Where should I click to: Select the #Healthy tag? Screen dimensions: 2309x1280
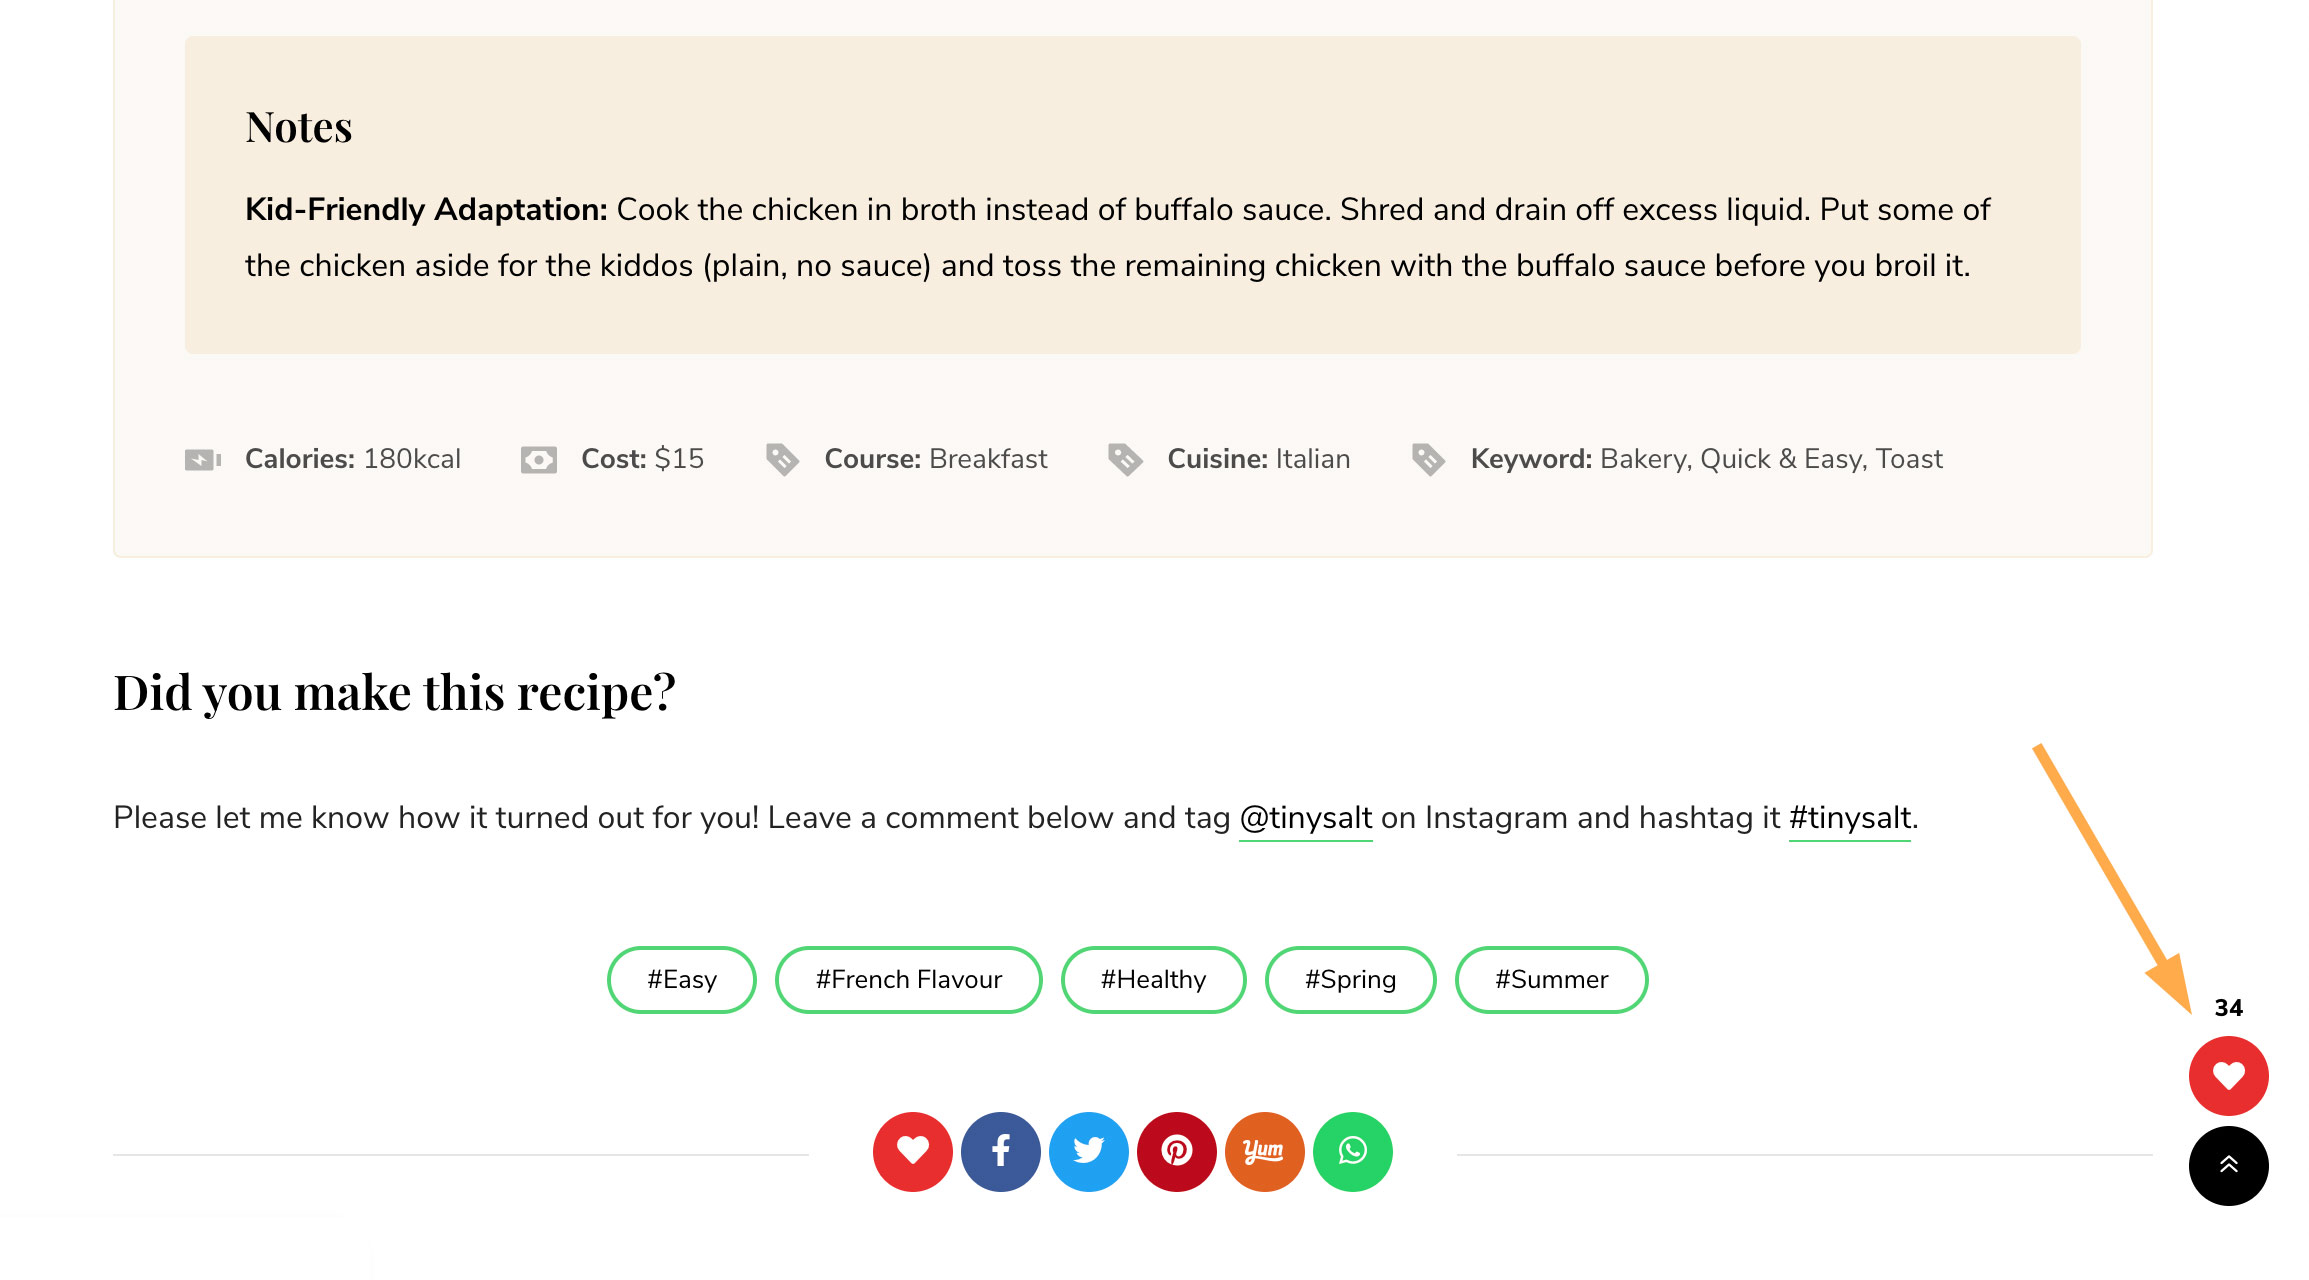(1153, 979)
